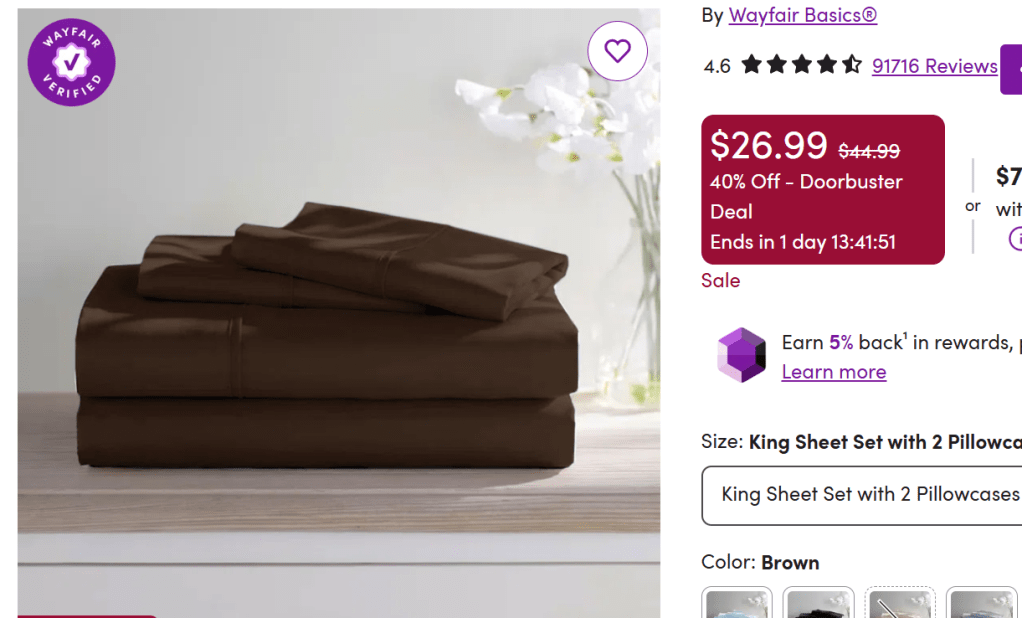1022x618 pixels.
Task: Click the alternate financing price on right
Action: [1008, 177]
